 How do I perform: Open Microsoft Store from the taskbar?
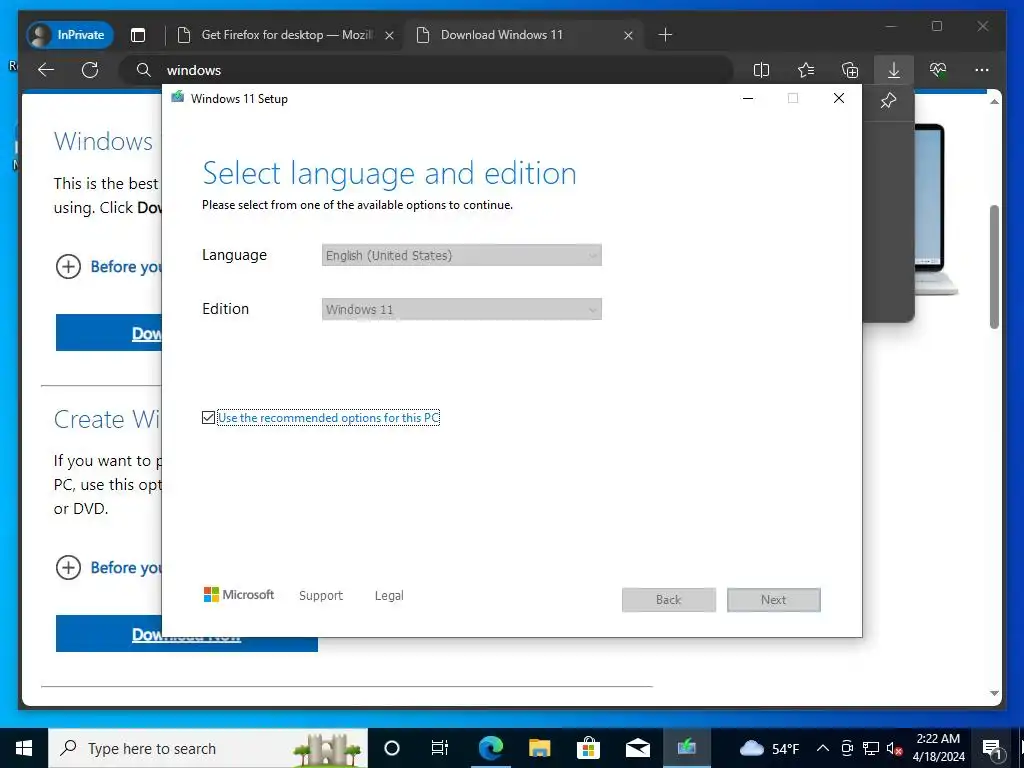click(588, 748)
